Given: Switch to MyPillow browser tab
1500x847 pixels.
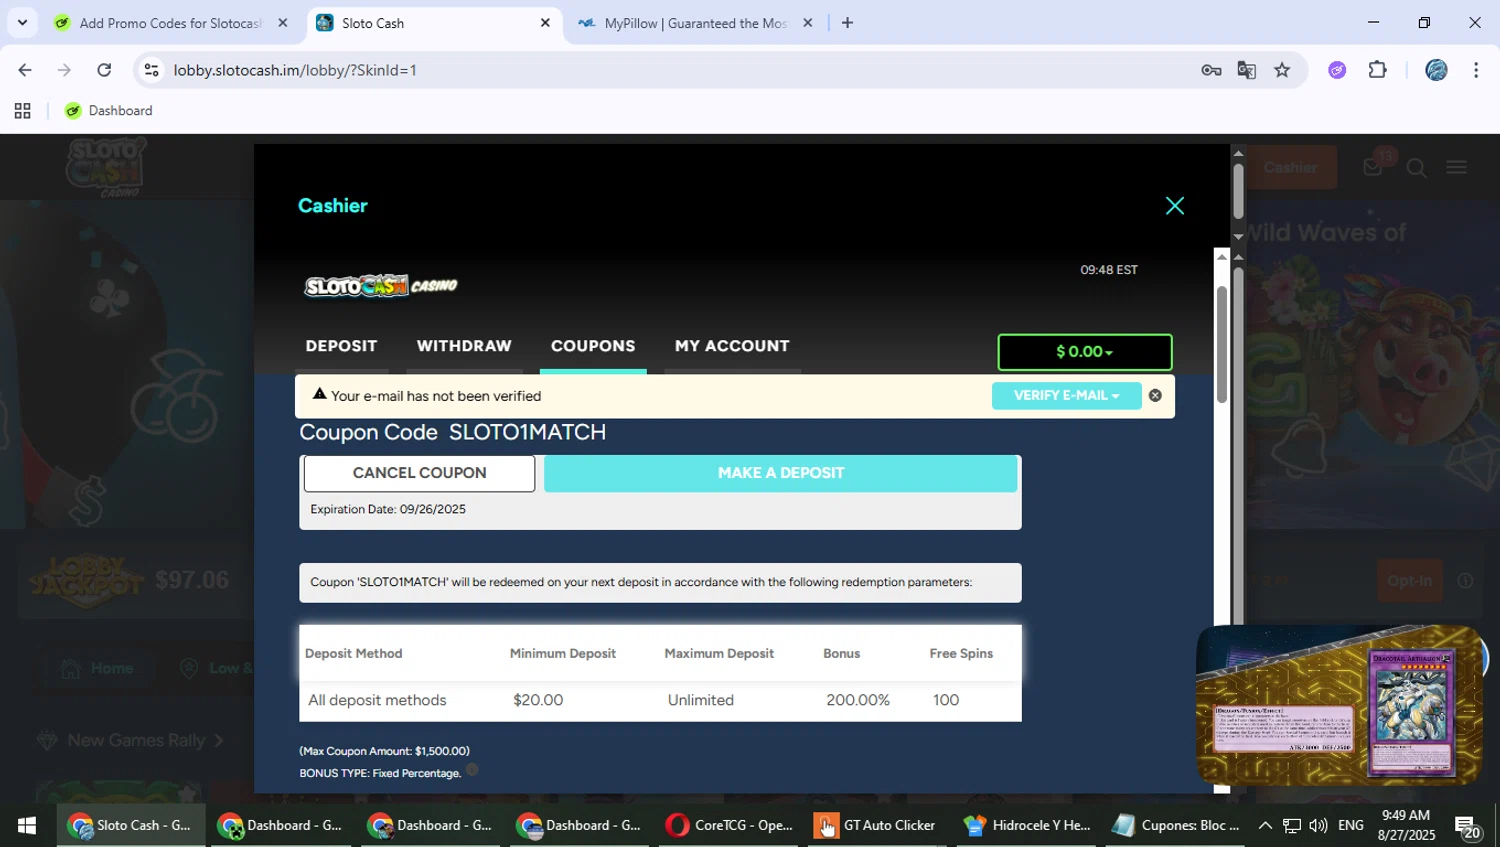Looking at the screenshot, I should tap(695, 23).
